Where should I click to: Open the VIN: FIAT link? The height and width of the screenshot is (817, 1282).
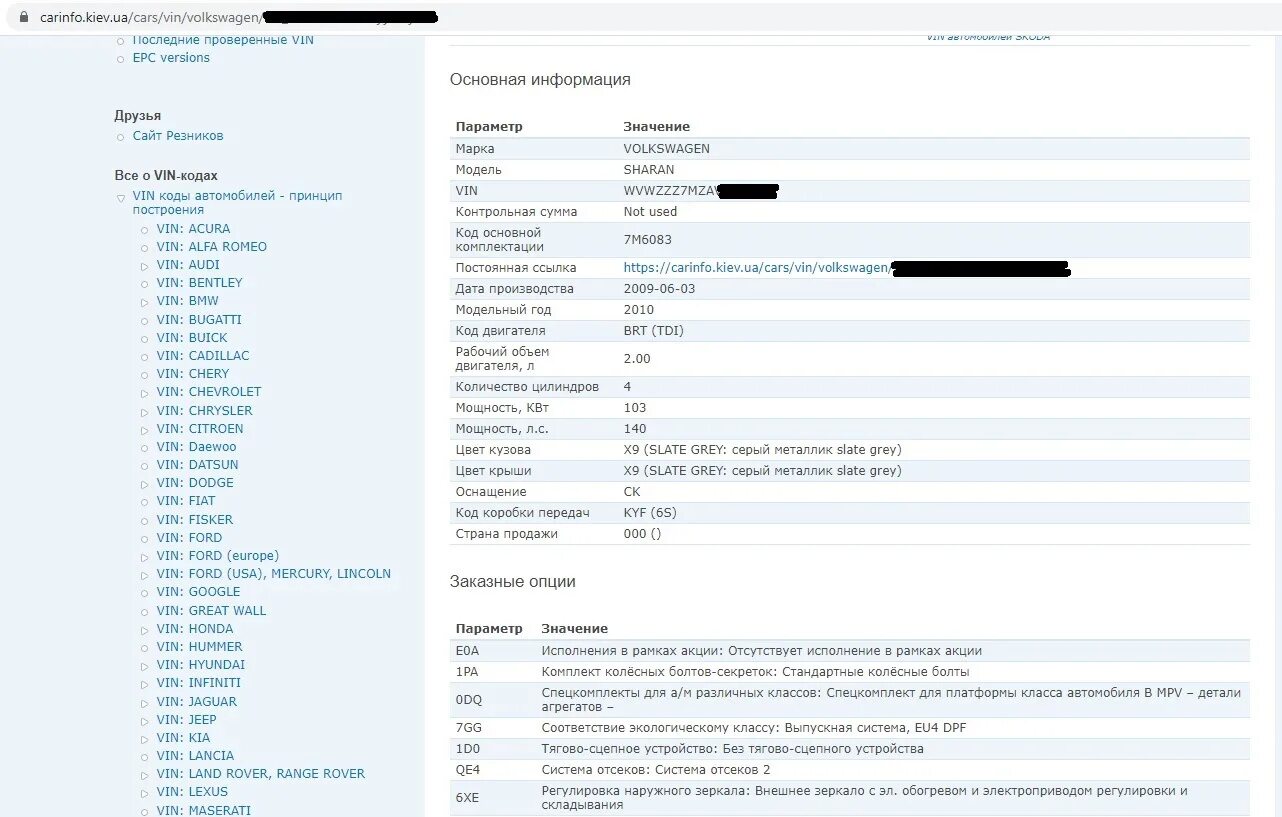186,501
